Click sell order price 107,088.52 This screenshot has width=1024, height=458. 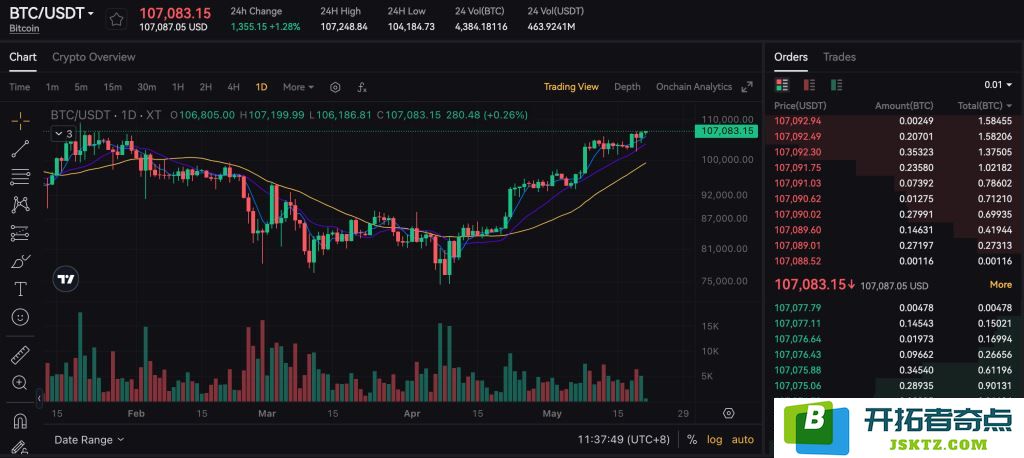click(797, 261)
